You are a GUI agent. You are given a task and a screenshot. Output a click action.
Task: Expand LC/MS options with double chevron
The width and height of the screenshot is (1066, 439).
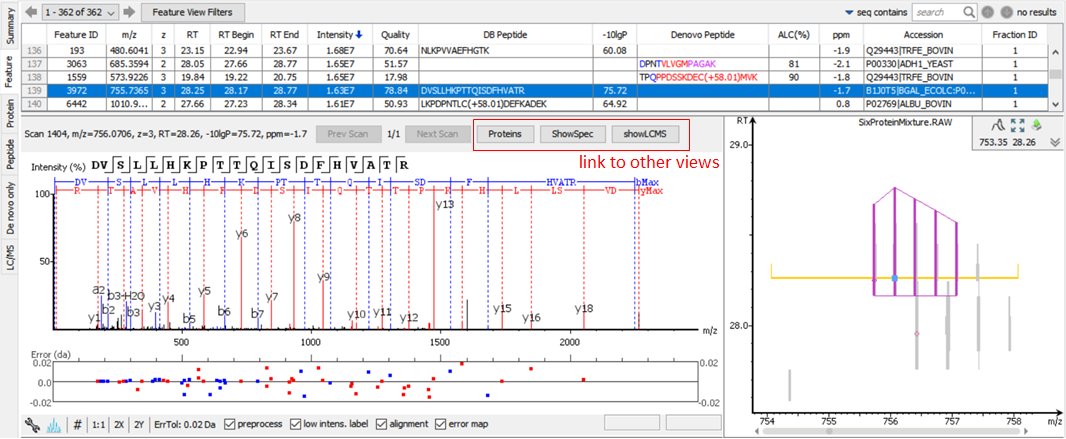click(x=1054, y=142)
